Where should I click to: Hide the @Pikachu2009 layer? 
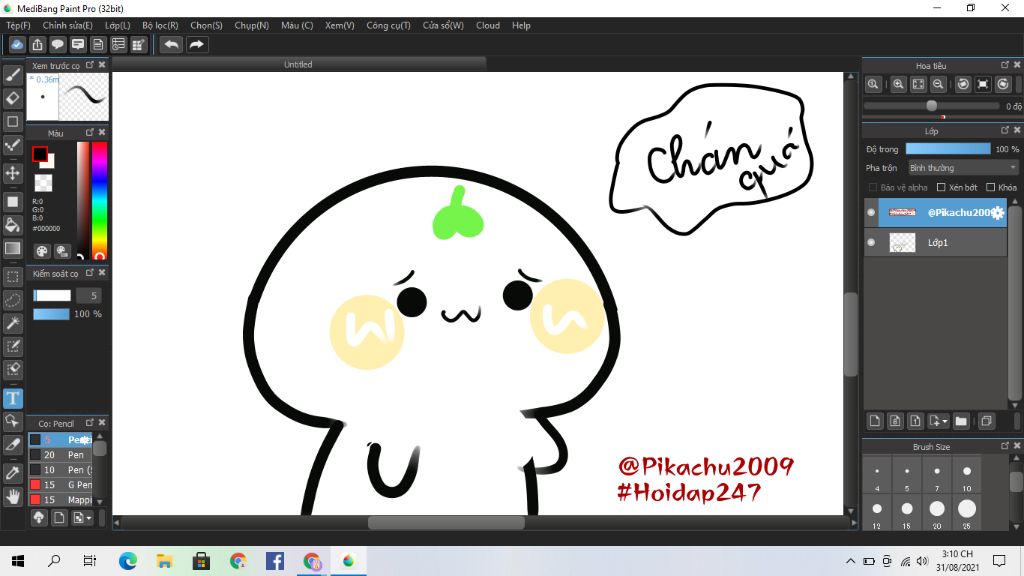tap(871, 212)
